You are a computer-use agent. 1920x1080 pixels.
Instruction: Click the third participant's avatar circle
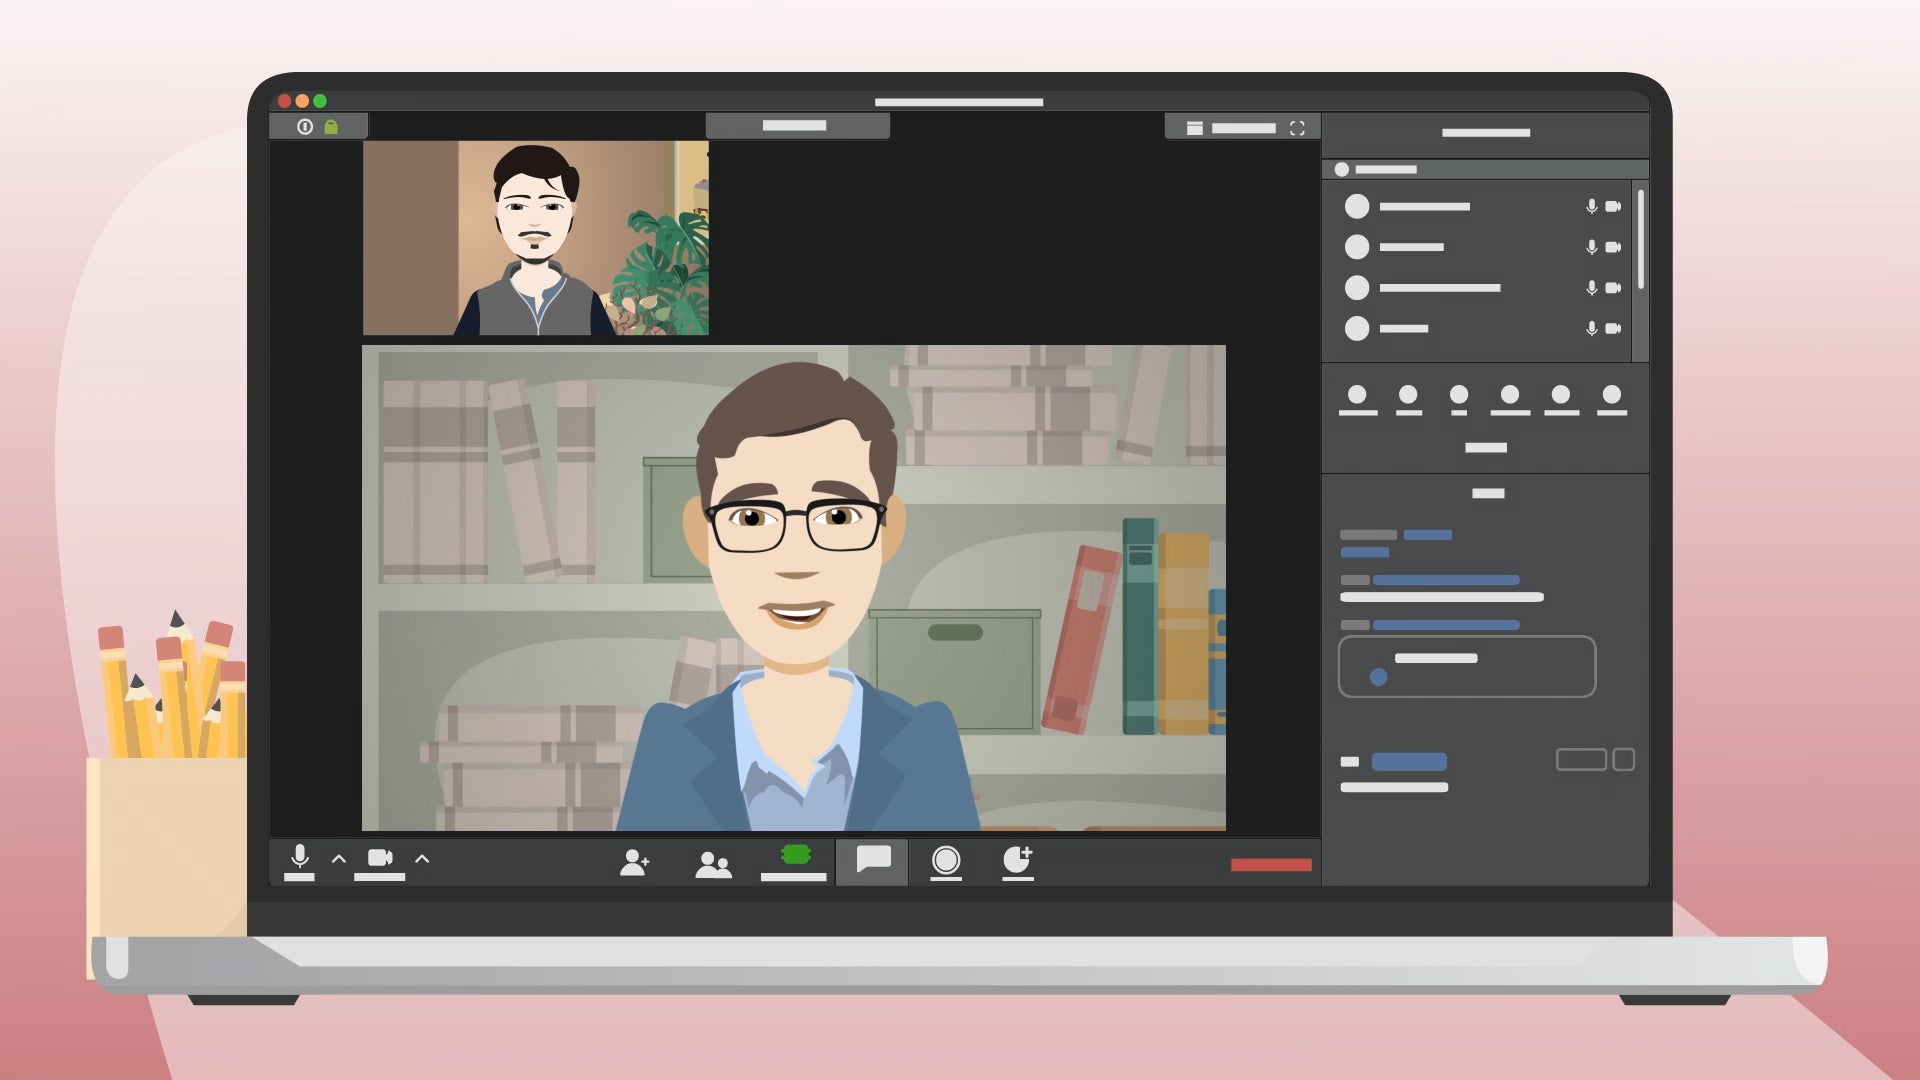click(1357, 288)
